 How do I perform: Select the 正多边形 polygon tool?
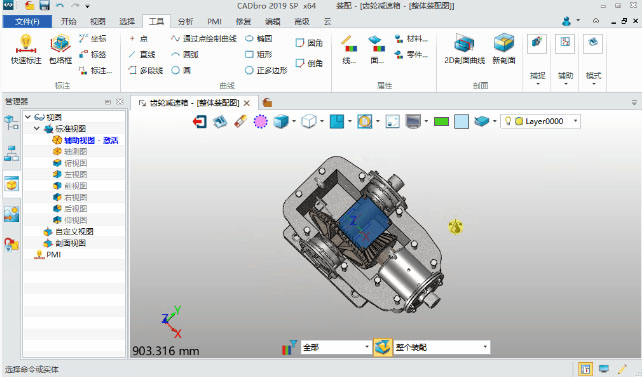tap(266, 70)
